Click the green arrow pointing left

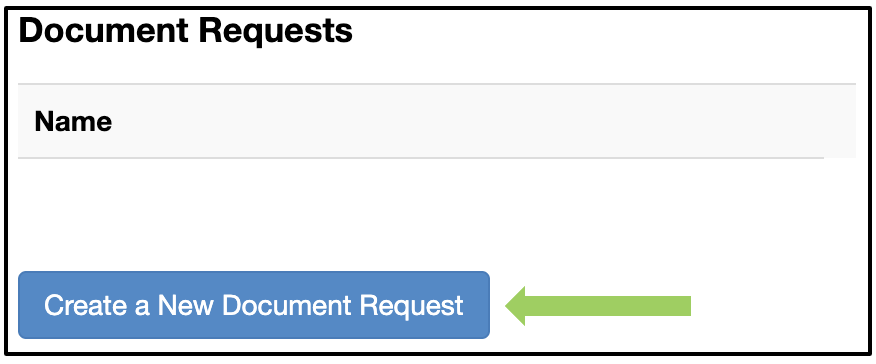[x=598, y=305]
